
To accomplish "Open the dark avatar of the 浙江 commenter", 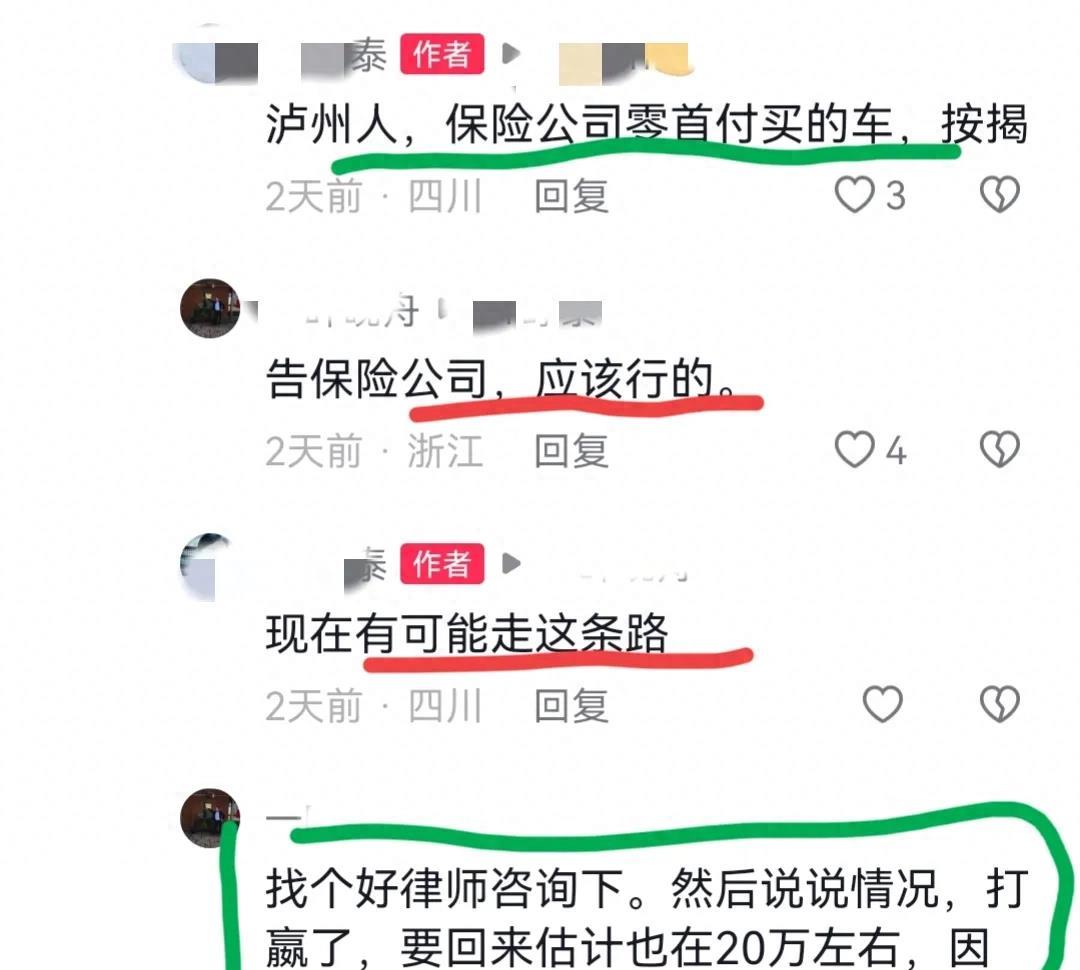I will coord(210,309).
